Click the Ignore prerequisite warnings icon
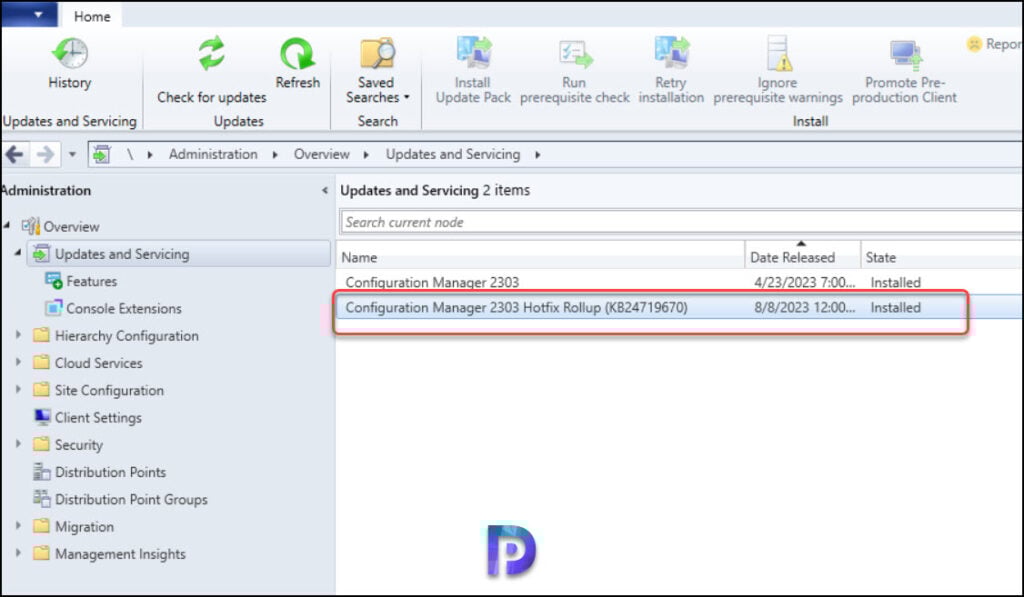This screenshot has width=1024, height=597. (778, 53)
